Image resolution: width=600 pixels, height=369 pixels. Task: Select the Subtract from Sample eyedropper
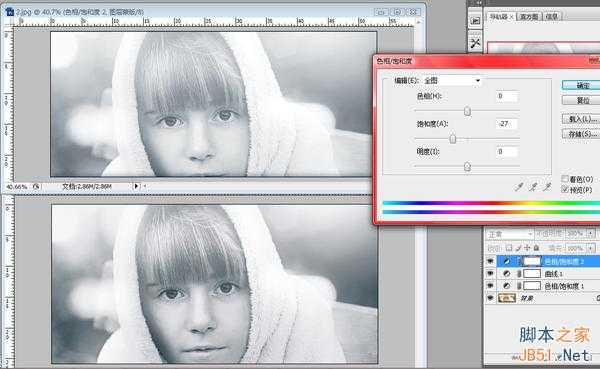pos(547,187)
